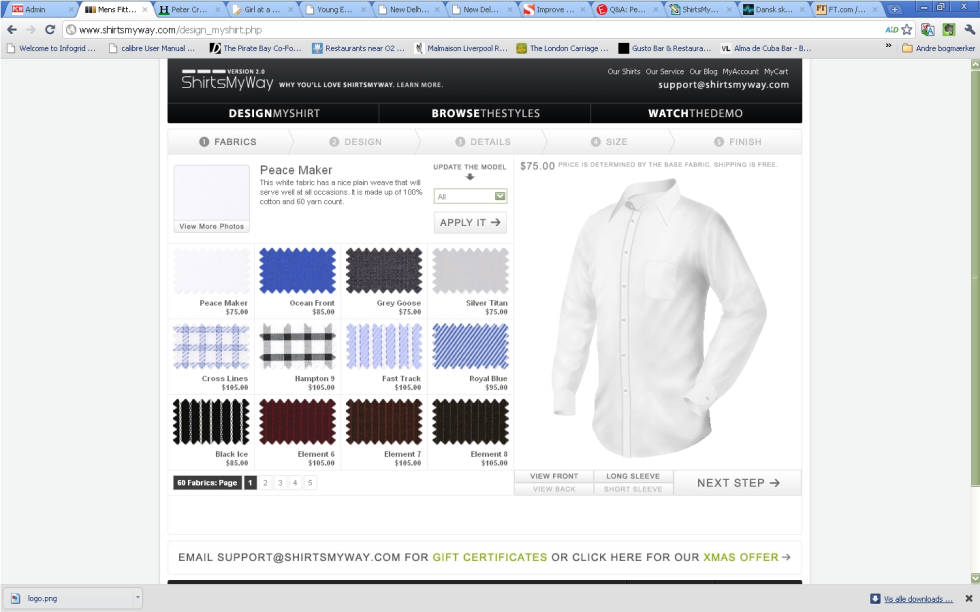Open The Pirate Bay bookmark
Viewport: 980px width, 612px height.
[x=256, y=48]
